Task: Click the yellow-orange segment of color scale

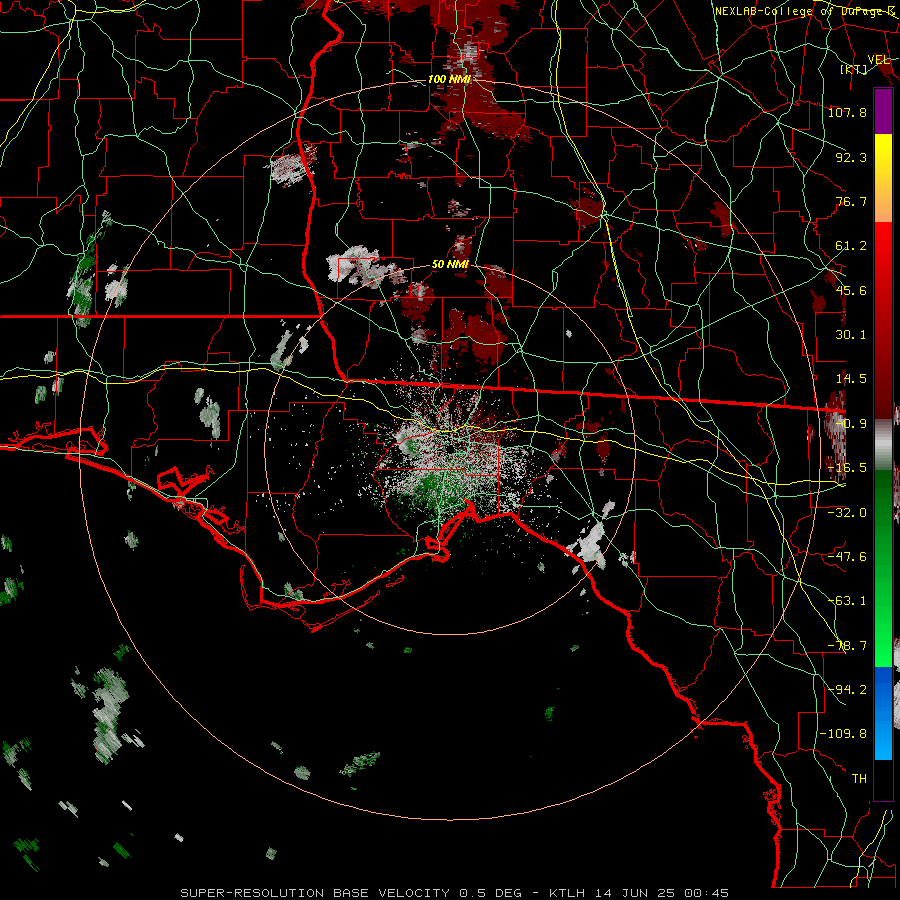Action: tap(883, 178)
